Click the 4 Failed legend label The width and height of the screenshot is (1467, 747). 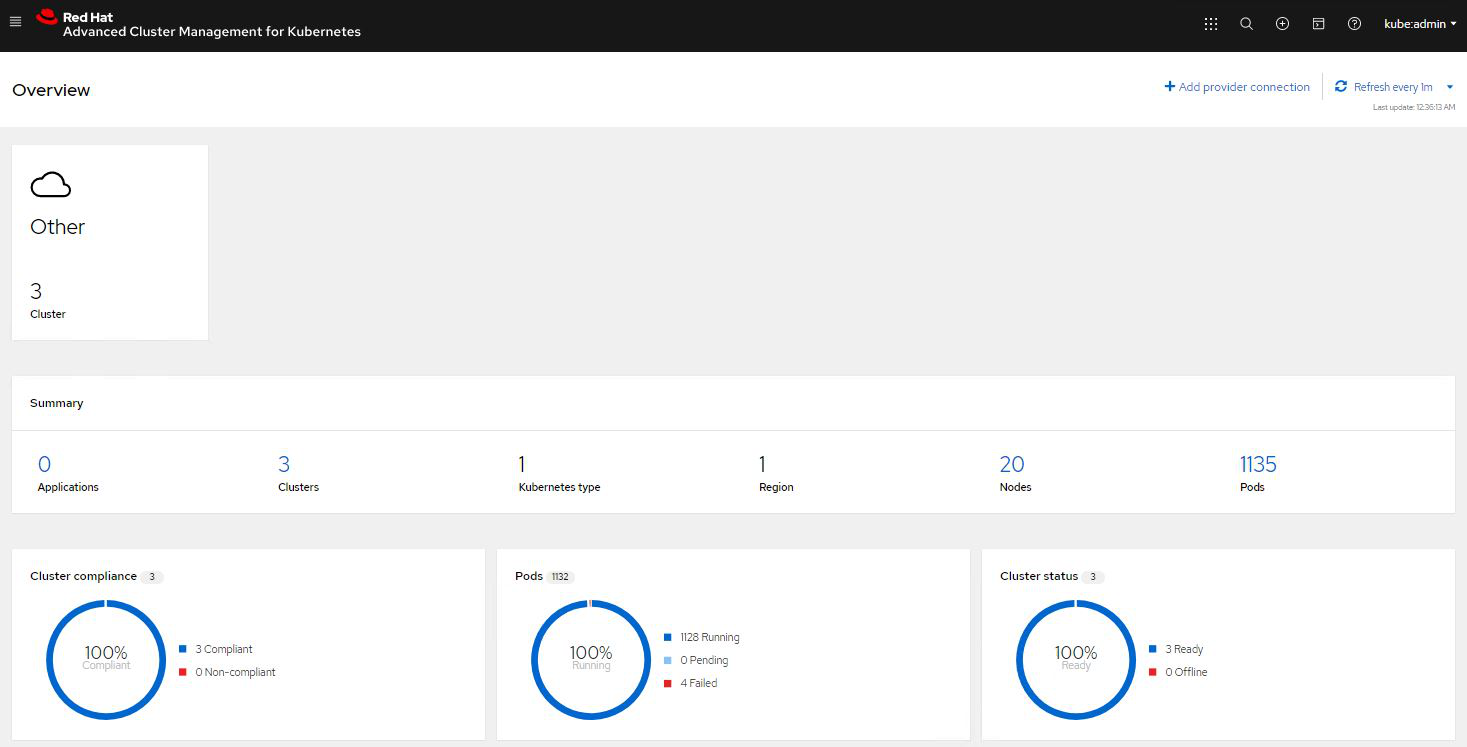[699, 683]
